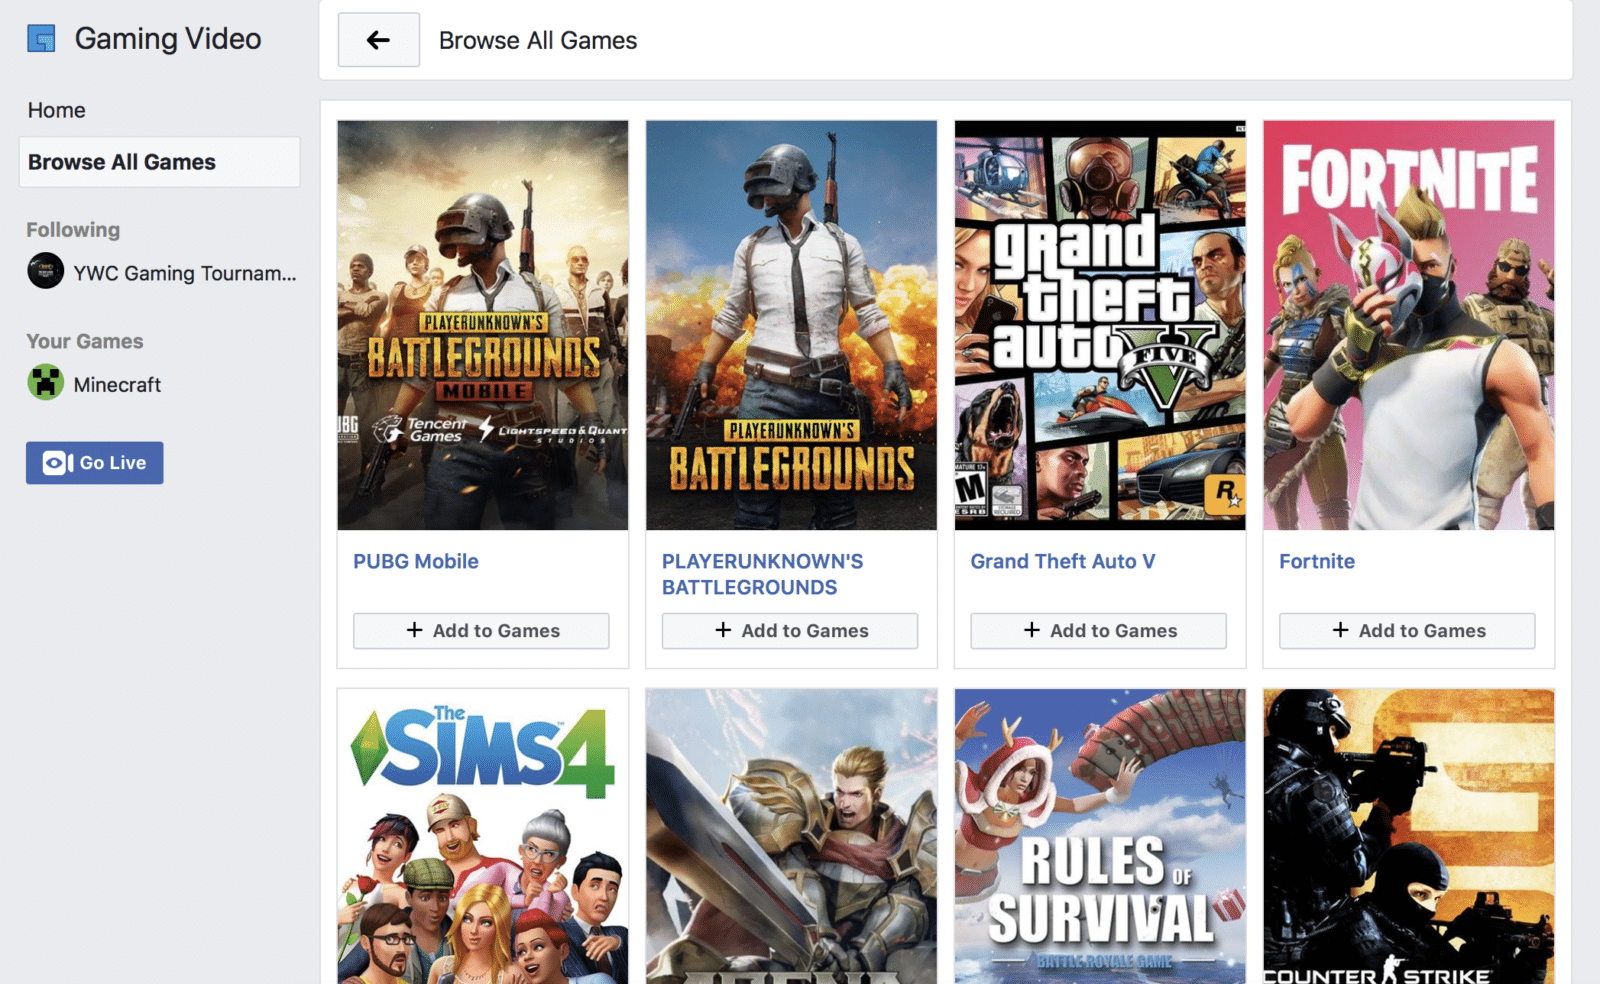Viewport: 1600px width, 984px height.
Task: Open the PUBG Mobile title link
Action: [x=415, y=561]
